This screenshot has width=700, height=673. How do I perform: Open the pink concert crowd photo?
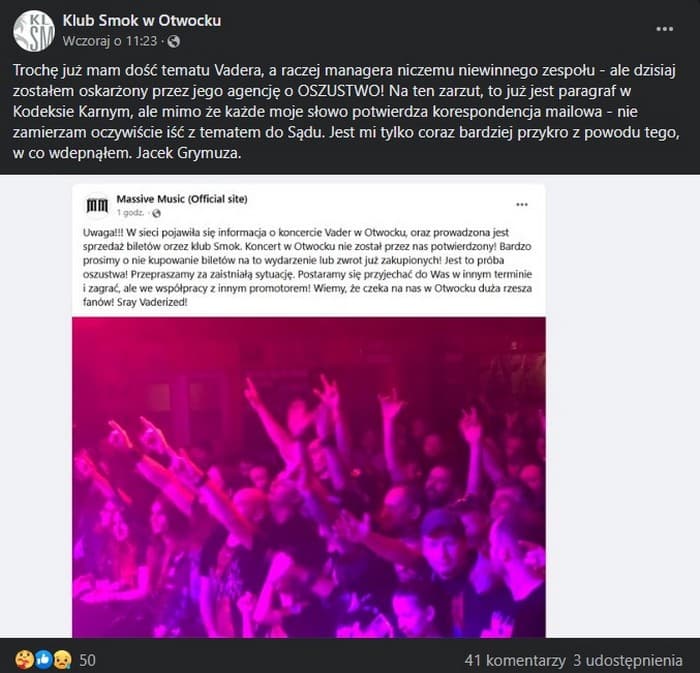[308, 477]
